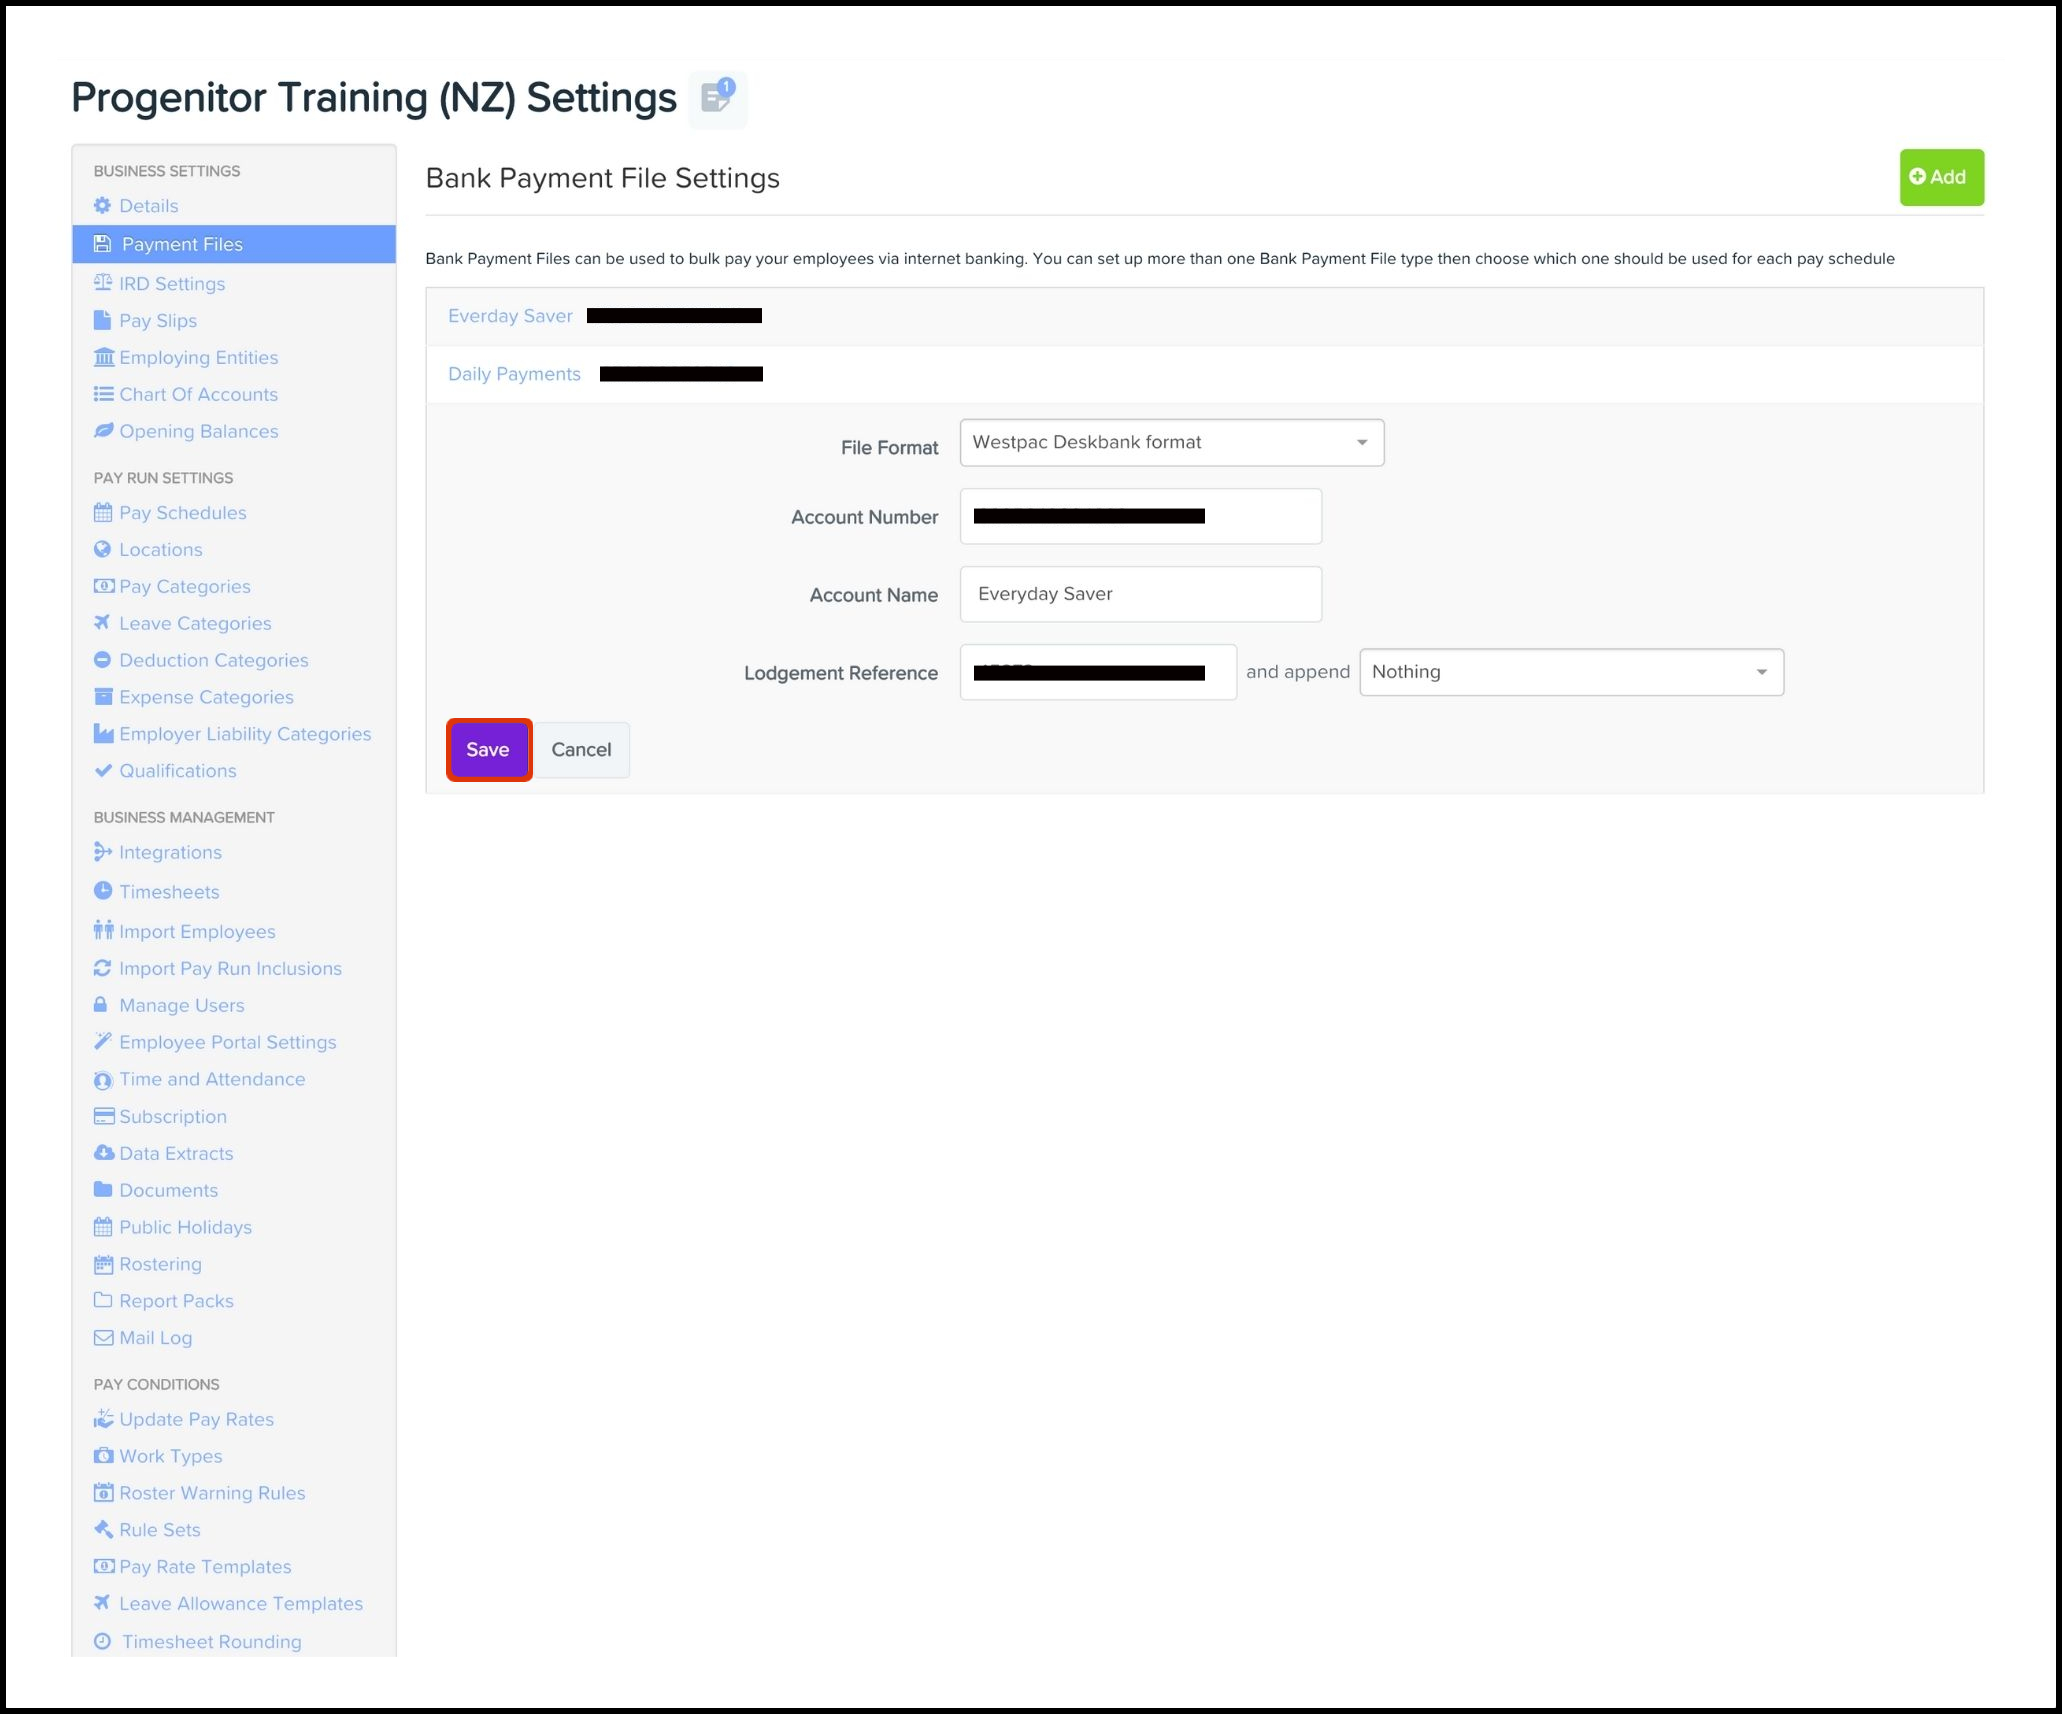Click the green Add button
The width and height of the screenshot is (2062, 1714).
pos(1940,178)
